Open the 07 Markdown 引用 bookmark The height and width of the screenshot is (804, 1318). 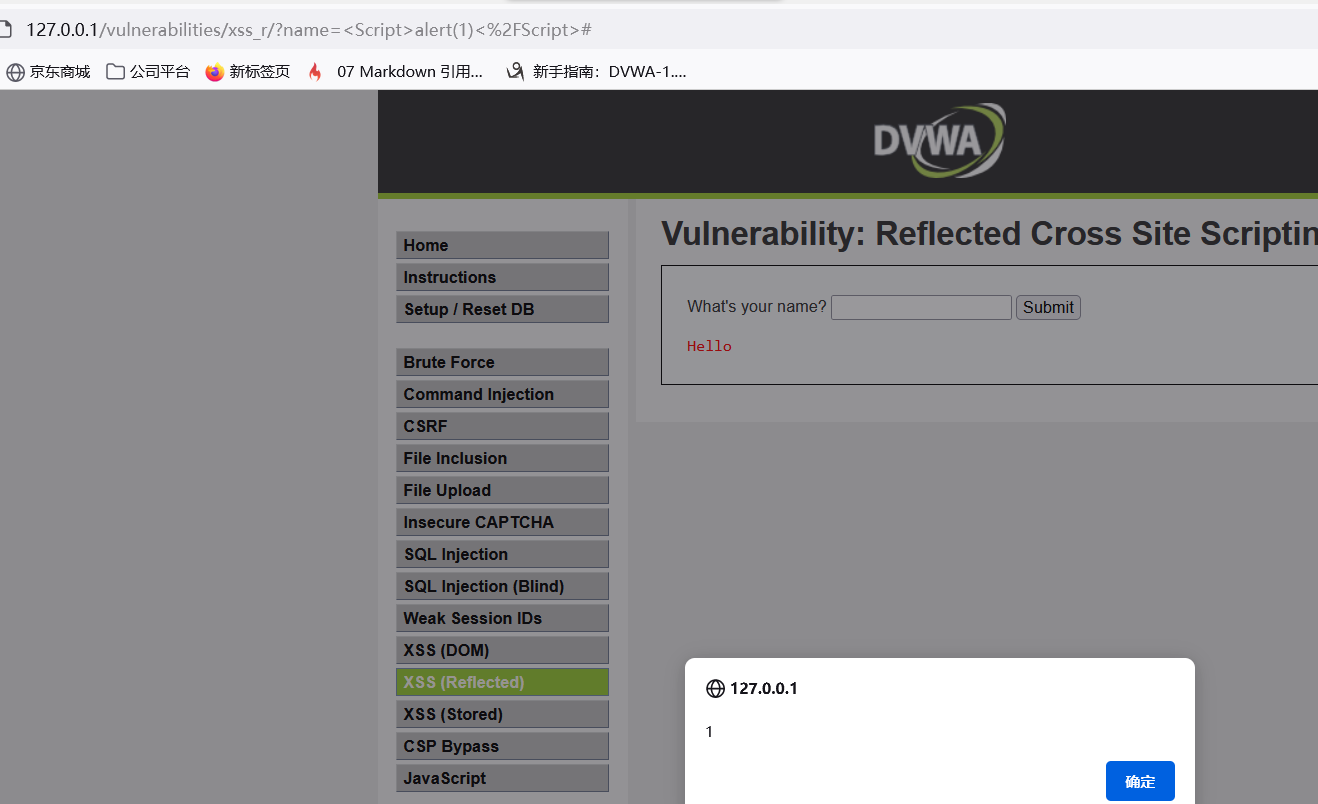coord(395,72)
